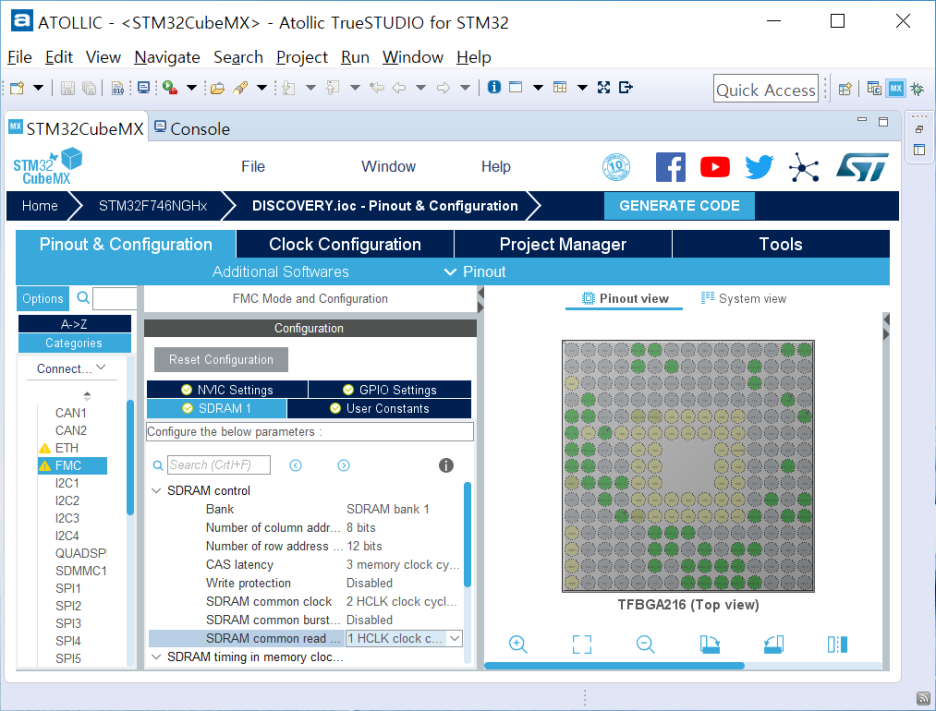Zoom out of the pinout view
936x711 pixels.
point(645,644)
